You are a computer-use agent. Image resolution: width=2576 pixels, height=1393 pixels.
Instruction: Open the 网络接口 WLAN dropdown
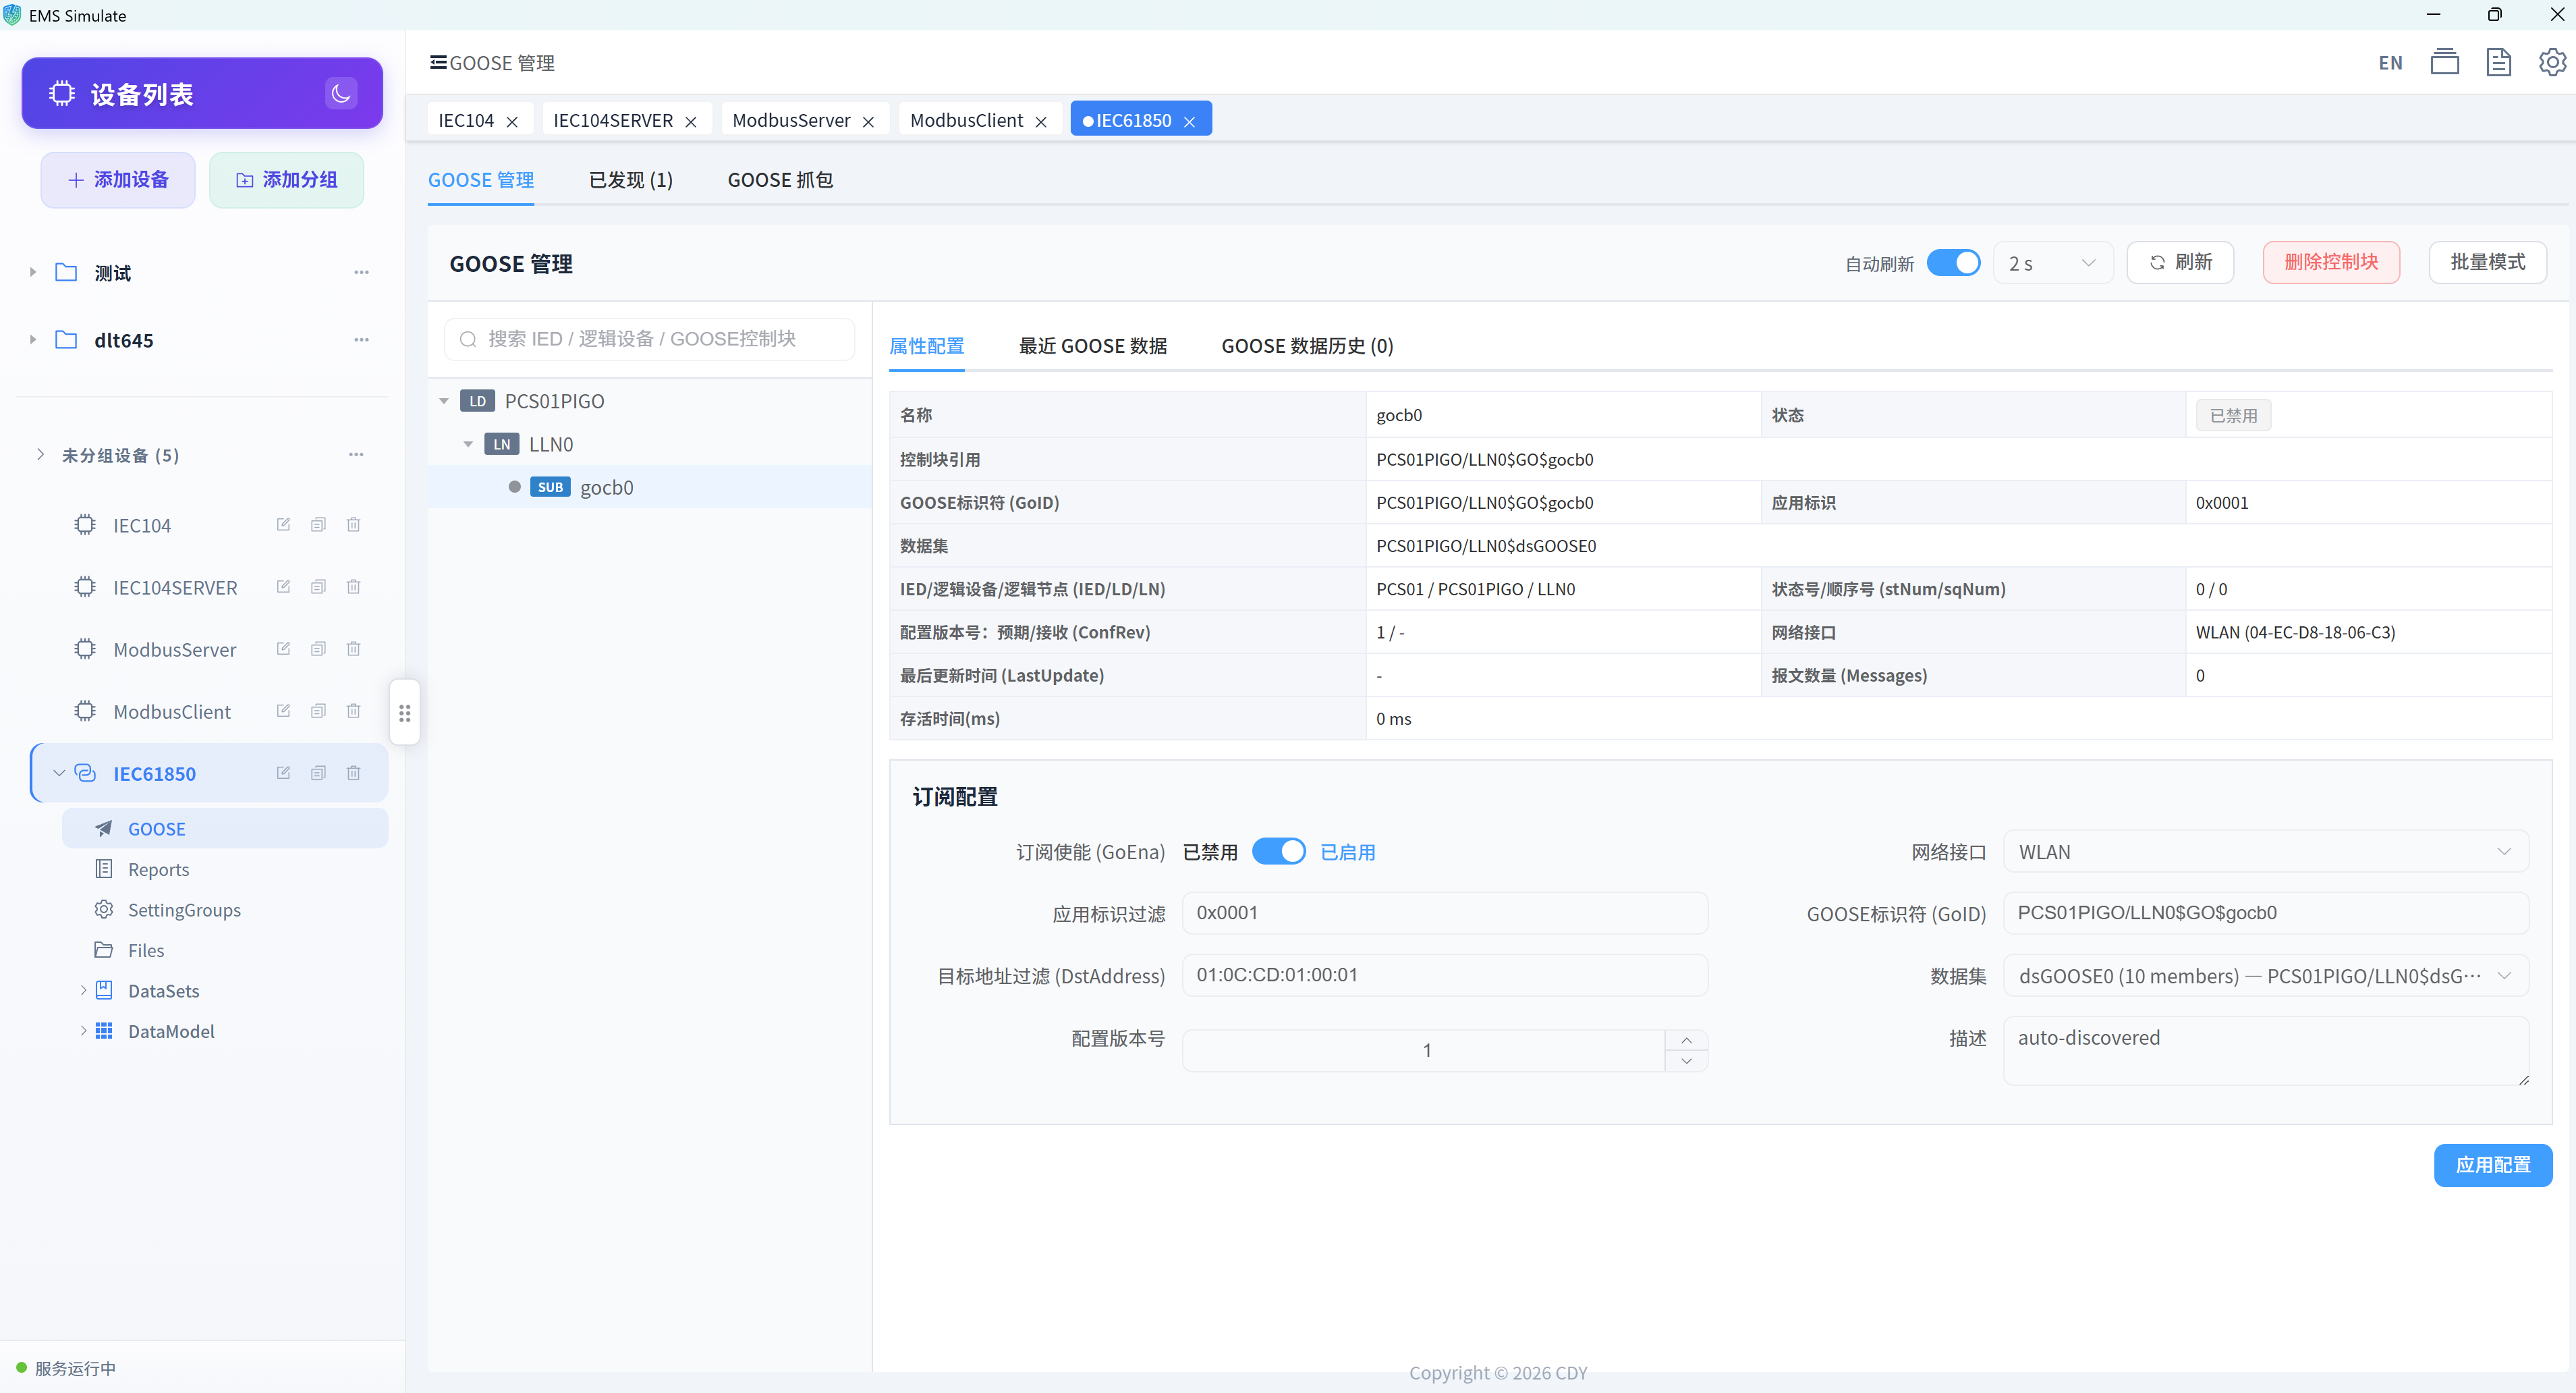(2265, 852)
